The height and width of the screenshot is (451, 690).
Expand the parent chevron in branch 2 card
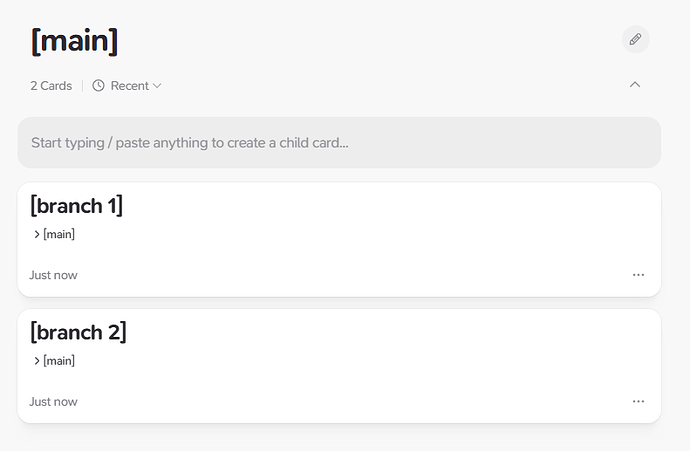click(37, 361)
